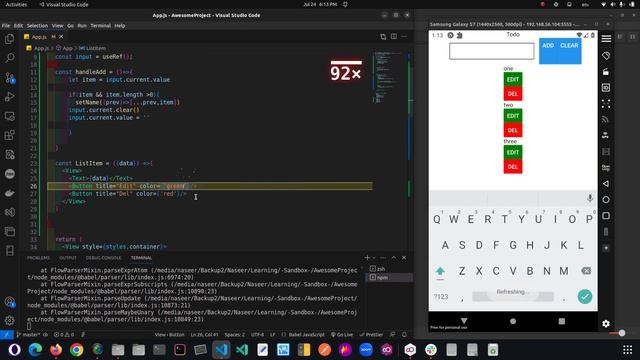Open the Help menu
Image resolution: width=640 pixels, height=360 pixels.
(x=120, y=25)
